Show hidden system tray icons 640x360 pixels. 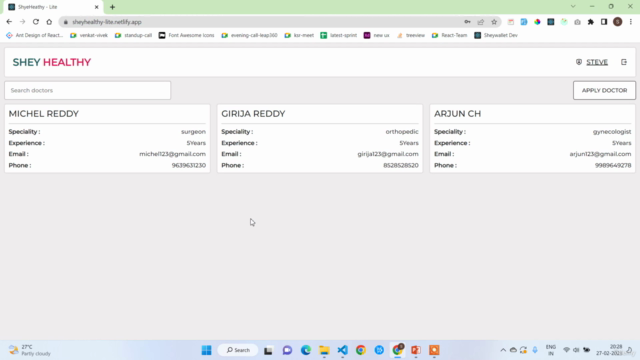click(503, 350)
